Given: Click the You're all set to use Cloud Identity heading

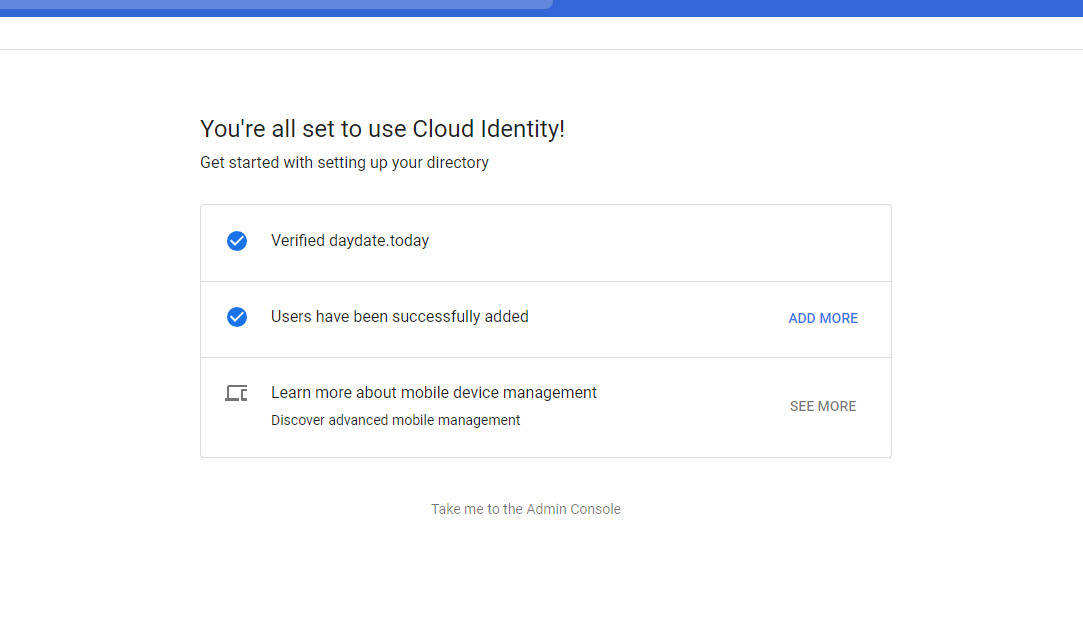Looking at the screenshot, I should point(382,129).
